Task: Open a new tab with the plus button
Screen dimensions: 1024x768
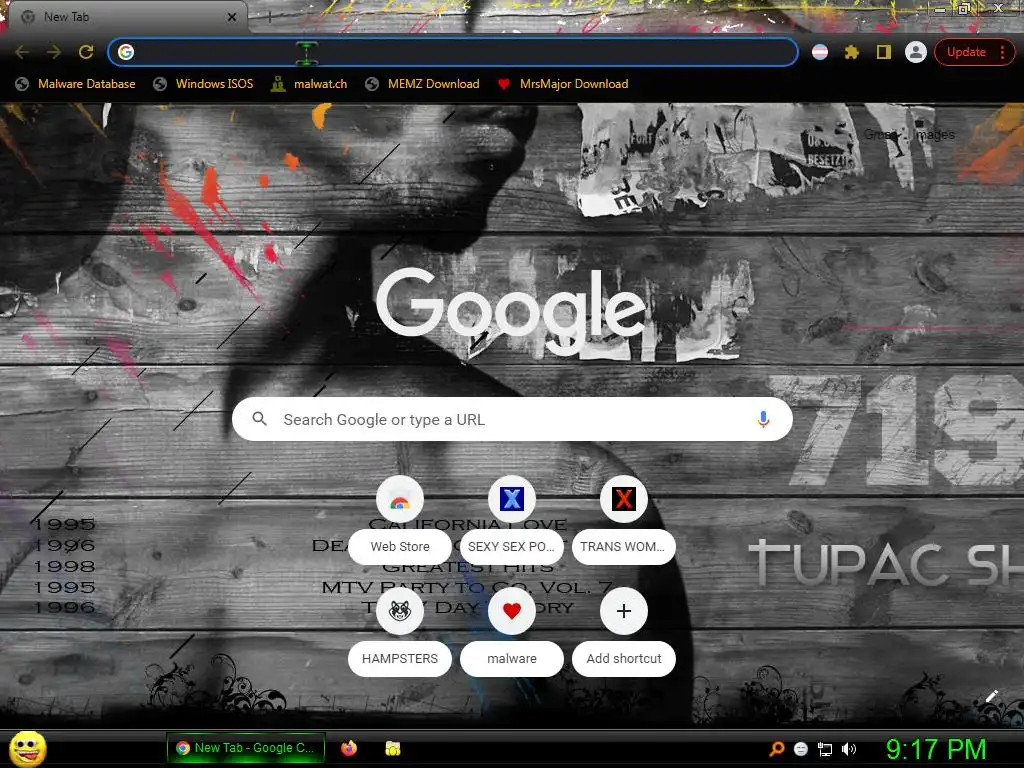Action: 269,17
